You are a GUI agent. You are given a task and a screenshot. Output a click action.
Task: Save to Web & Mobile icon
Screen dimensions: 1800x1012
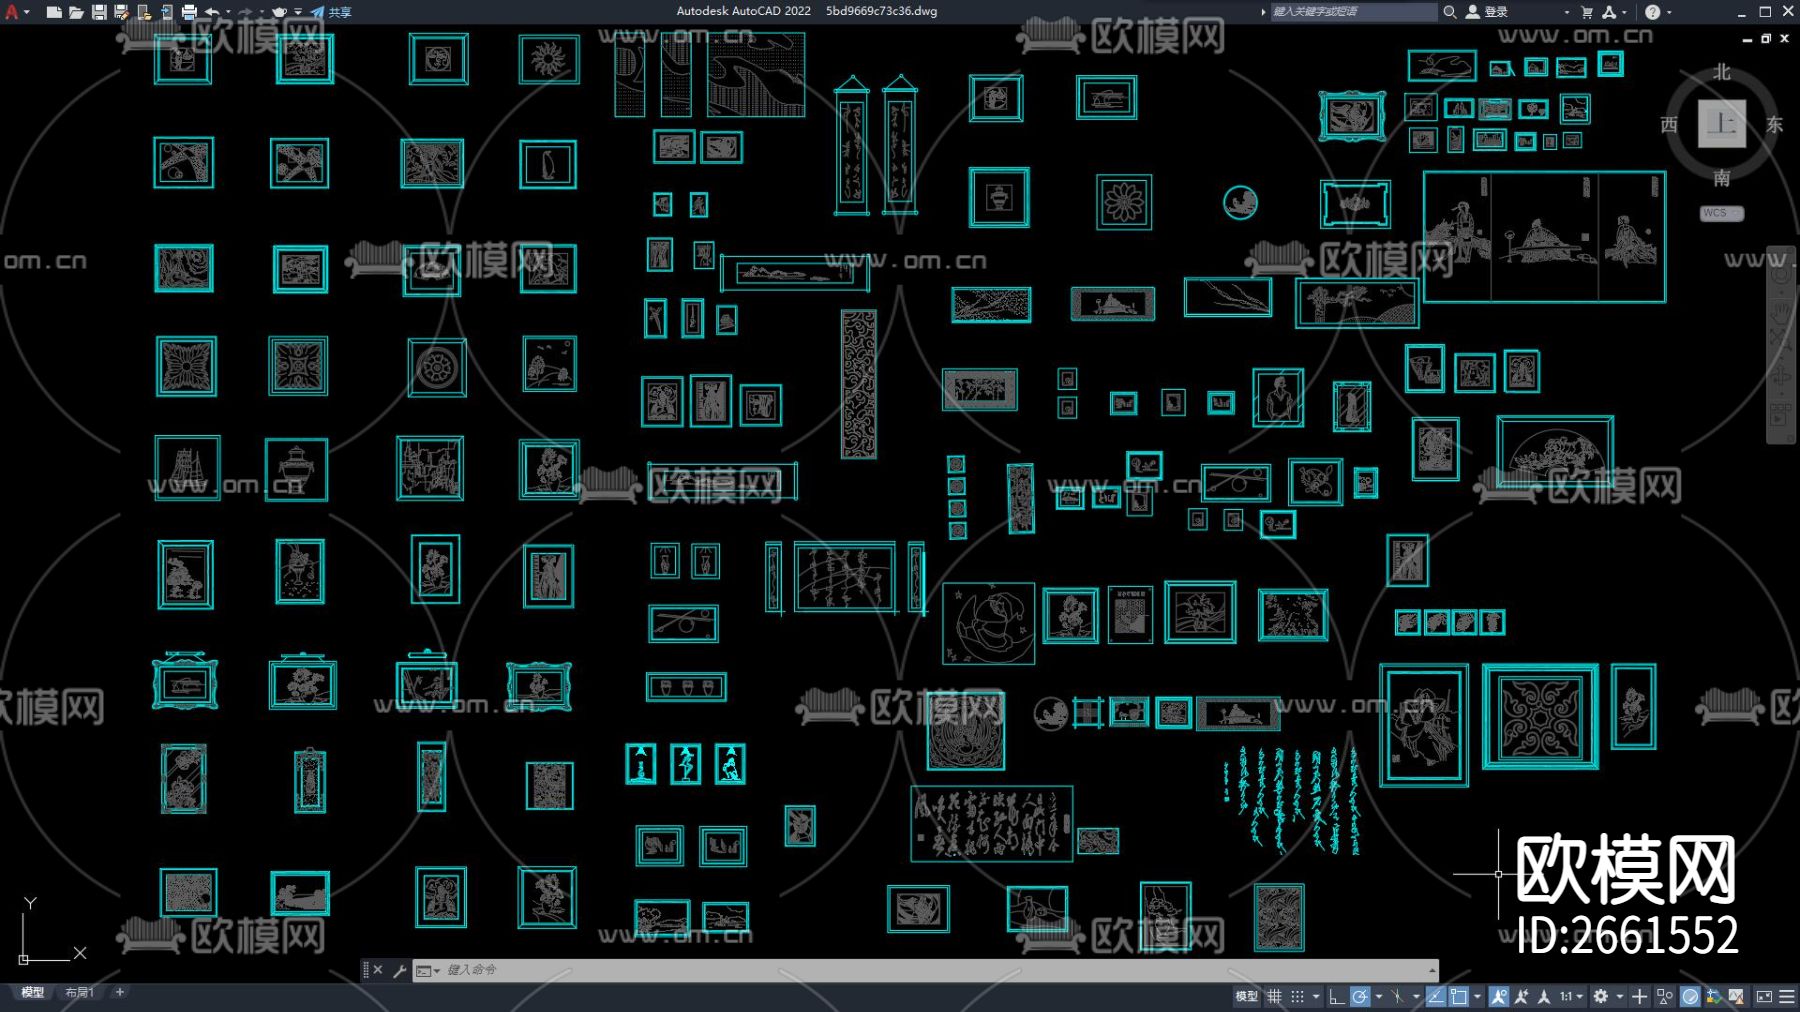166,12
